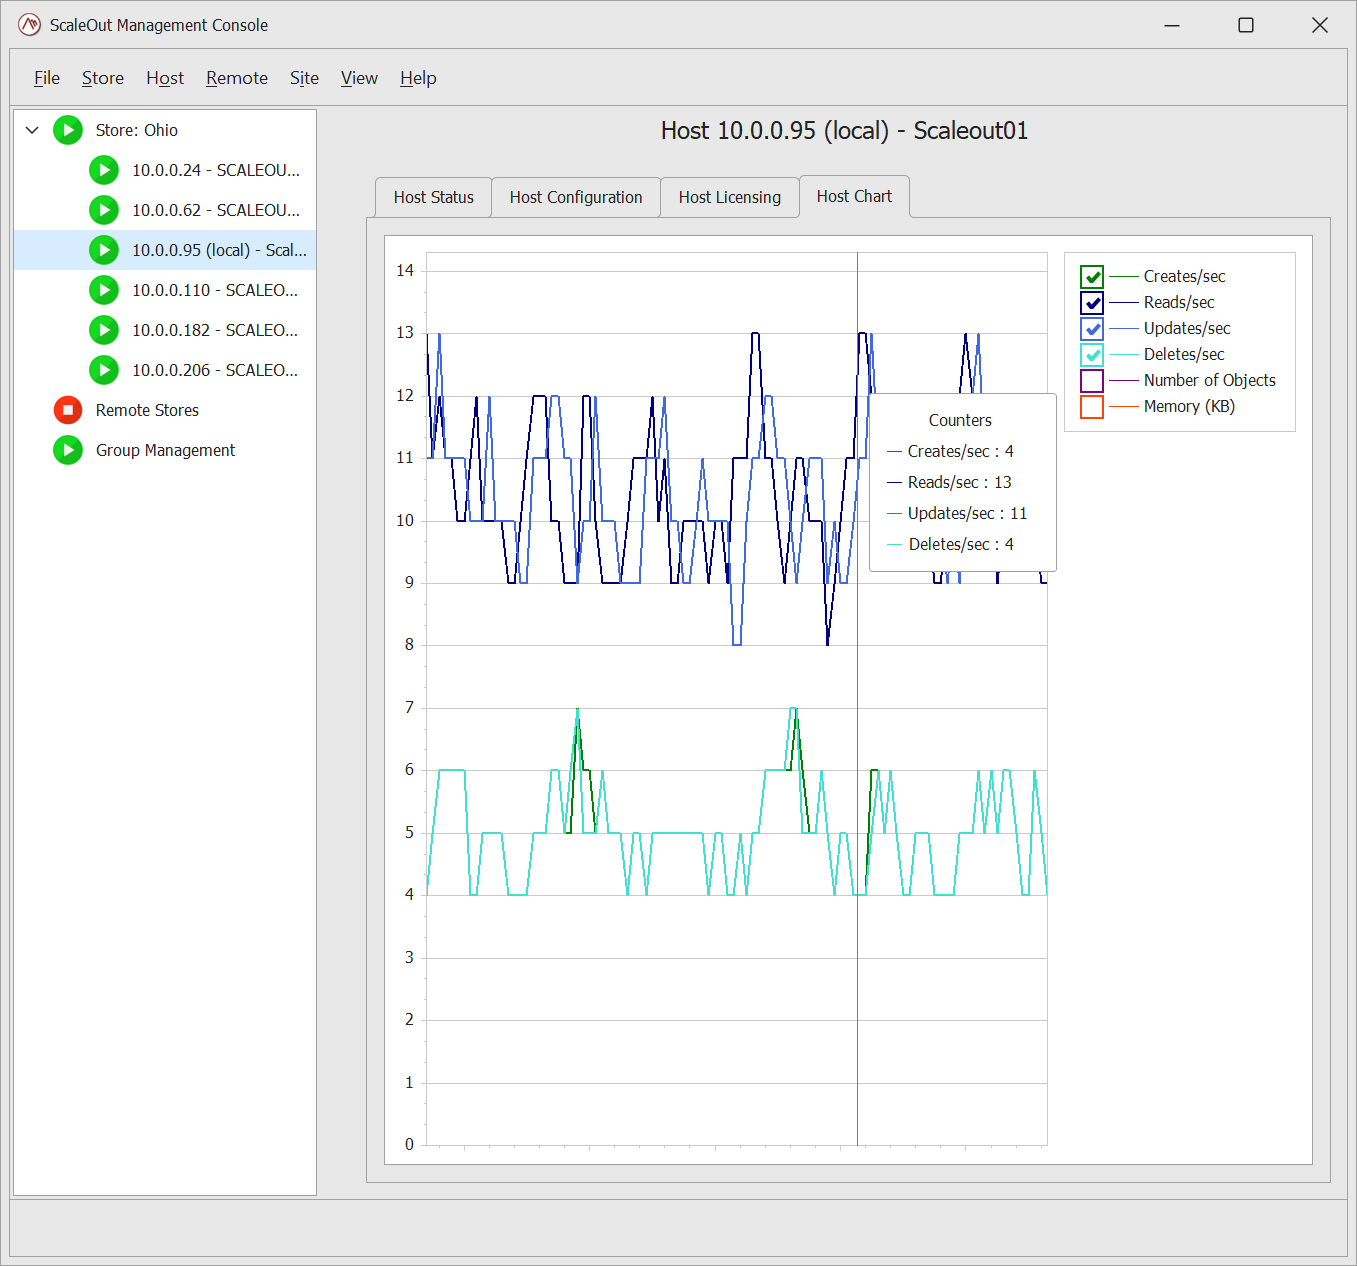
Task: Click the Updates/sec legend label
Action: click(x=1187, y=329)
